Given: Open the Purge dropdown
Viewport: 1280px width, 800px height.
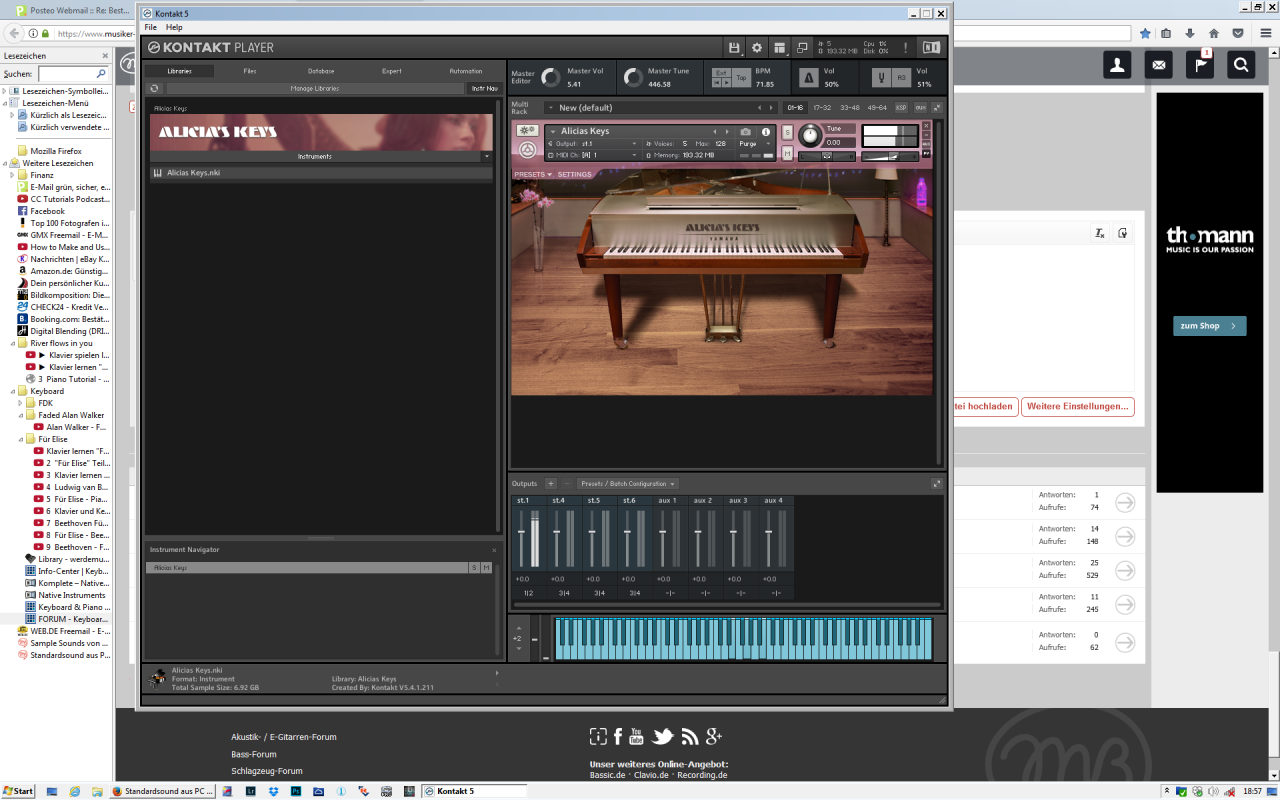Looking at the screenshot, I should (755, 144).
